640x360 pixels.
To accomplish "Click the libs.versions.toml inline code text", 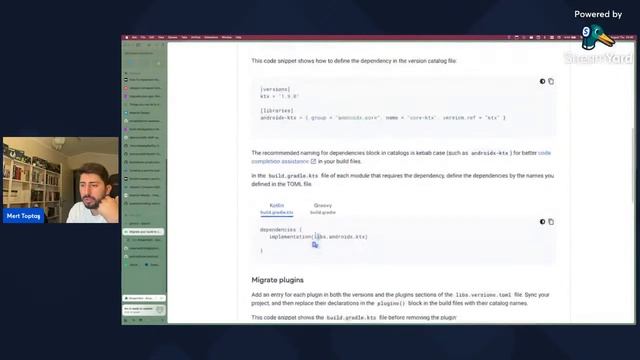I will click(483, 295).
